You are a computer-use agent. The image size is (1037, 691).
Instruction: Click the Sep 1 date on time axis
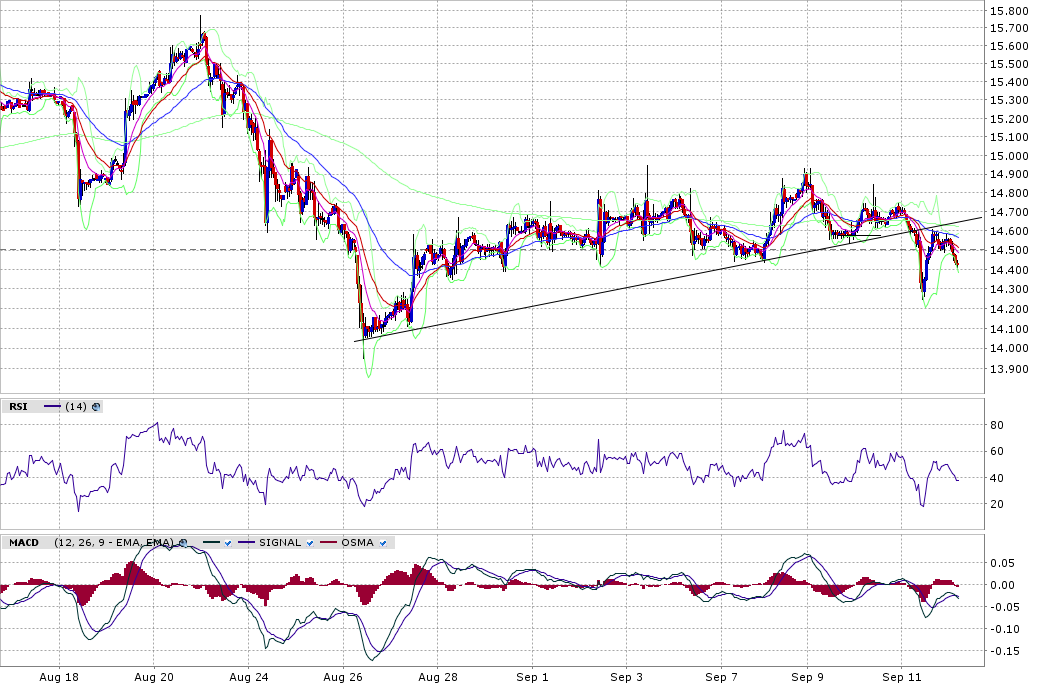tap(532, 677)
